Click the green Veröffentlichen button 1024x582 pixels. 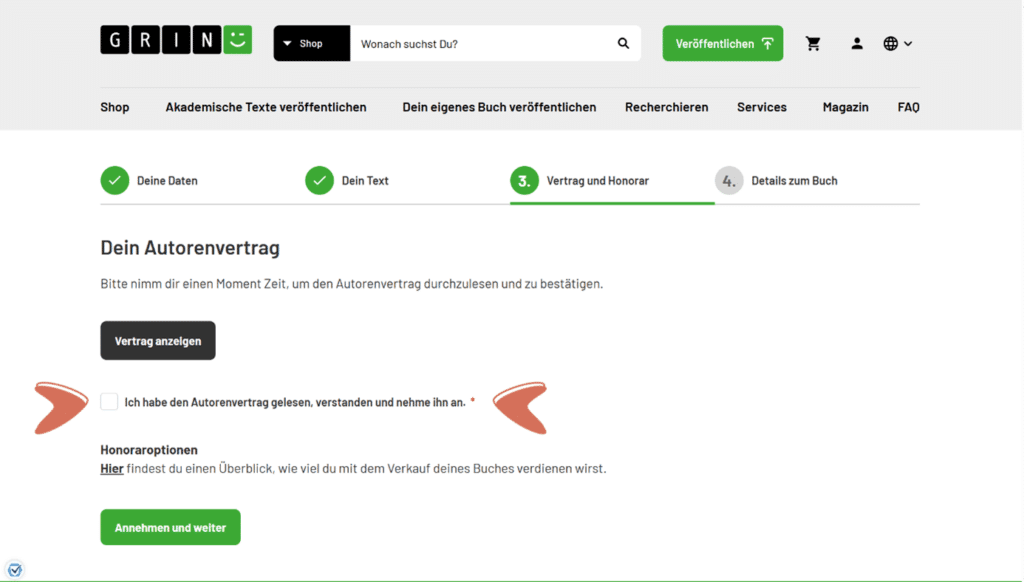(x=722, y=44)
